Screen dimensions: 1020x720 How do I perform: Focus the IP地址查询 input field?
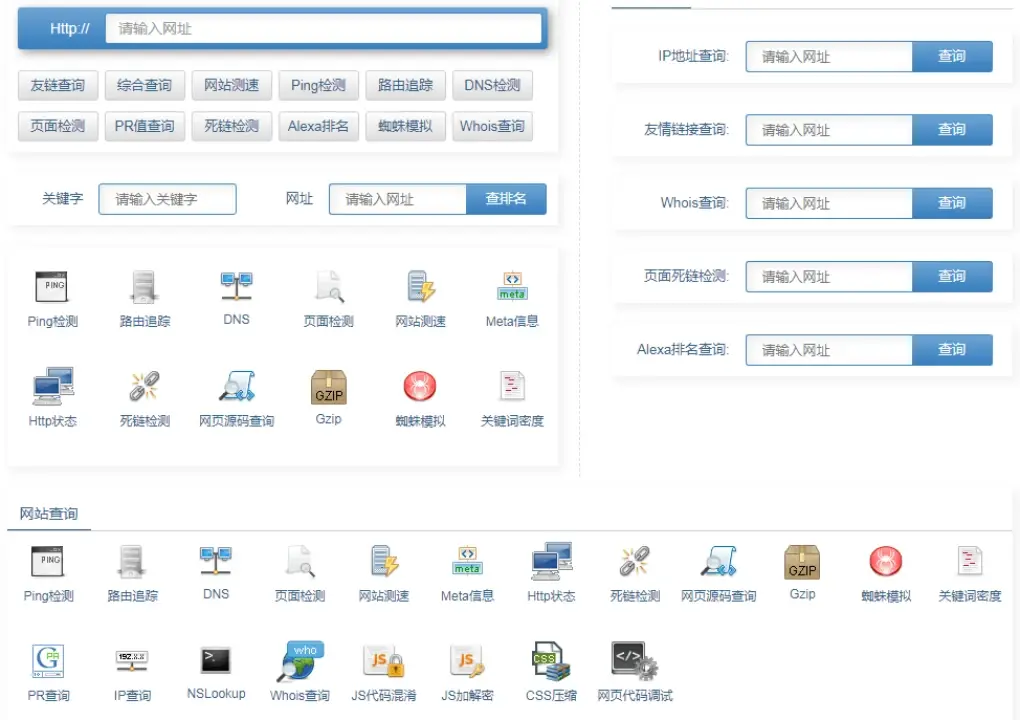coord(829,57)
